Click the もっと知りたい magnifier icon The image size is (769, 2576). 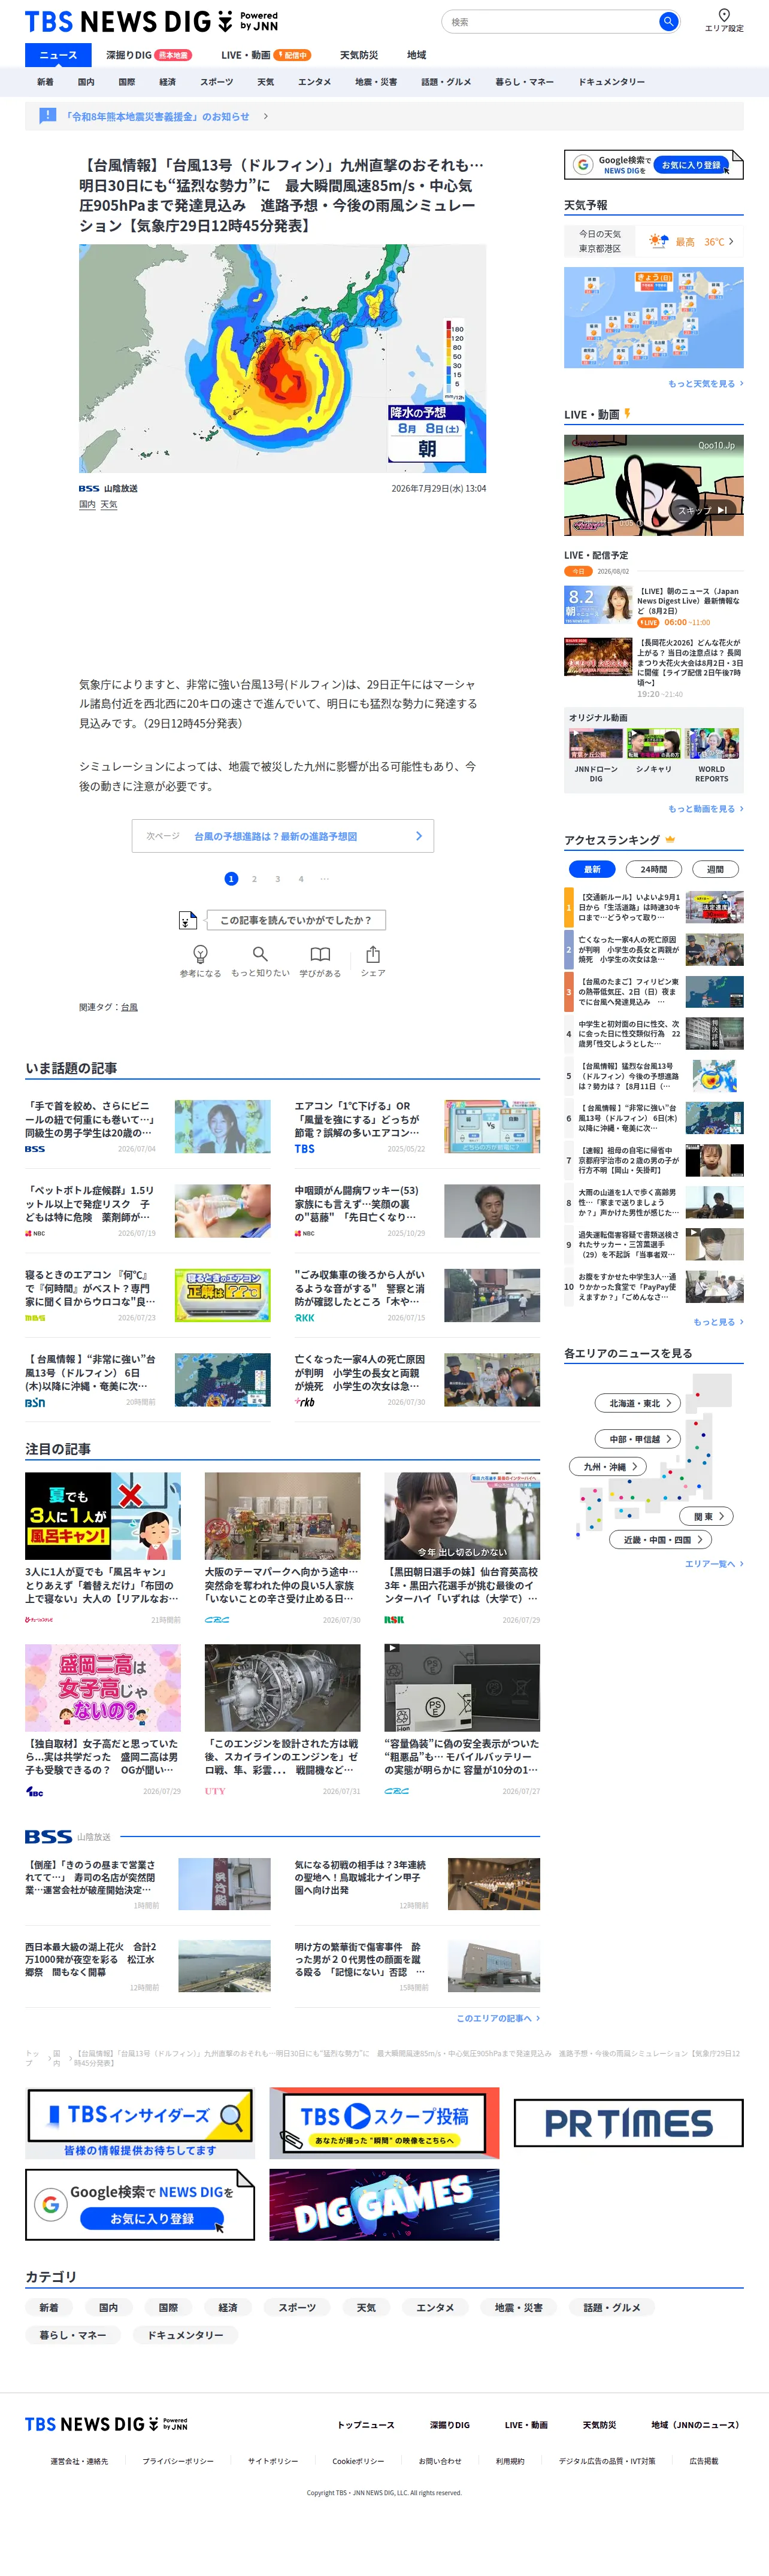(x=260, y=954)
